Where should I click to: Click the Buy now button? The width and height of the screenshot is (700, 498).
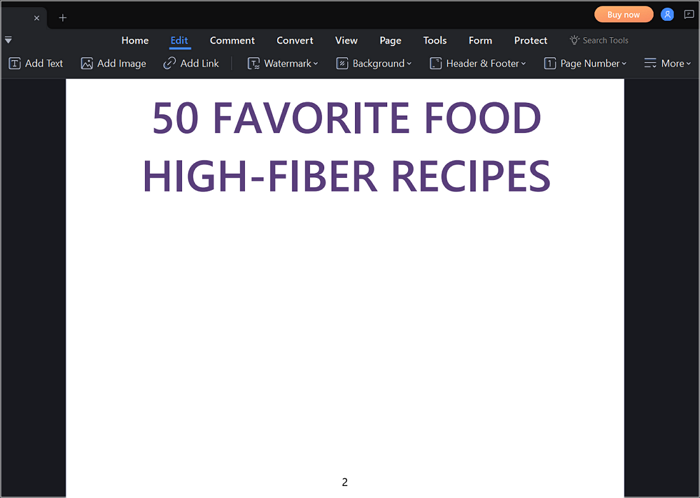point(623,15)
